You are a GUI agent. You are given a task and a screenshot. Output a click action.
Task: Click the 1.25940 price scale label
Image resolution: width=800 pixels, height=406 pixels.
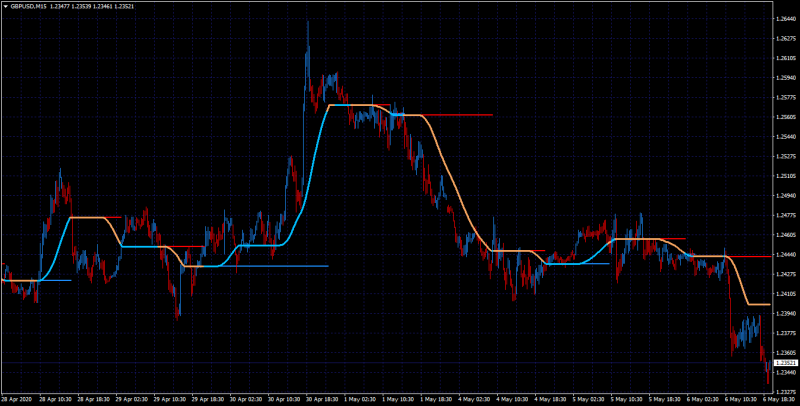click(786, 78)
